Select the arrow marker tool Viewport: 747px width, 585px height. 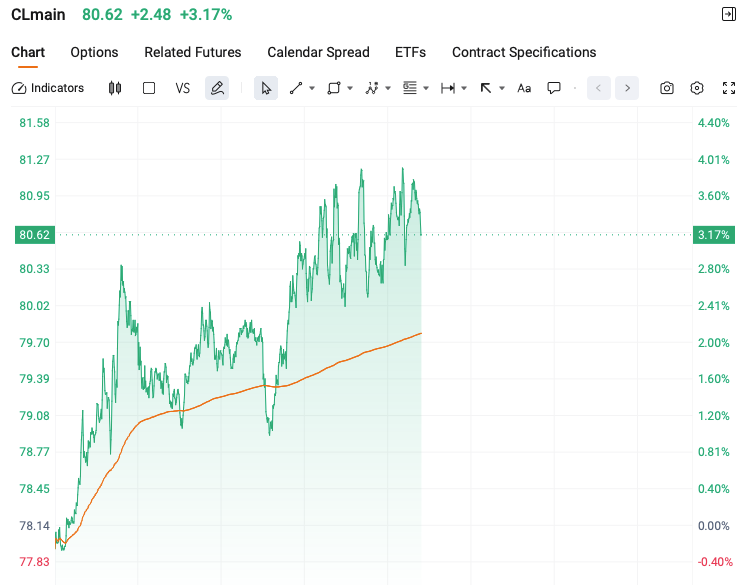pos(485,88)
